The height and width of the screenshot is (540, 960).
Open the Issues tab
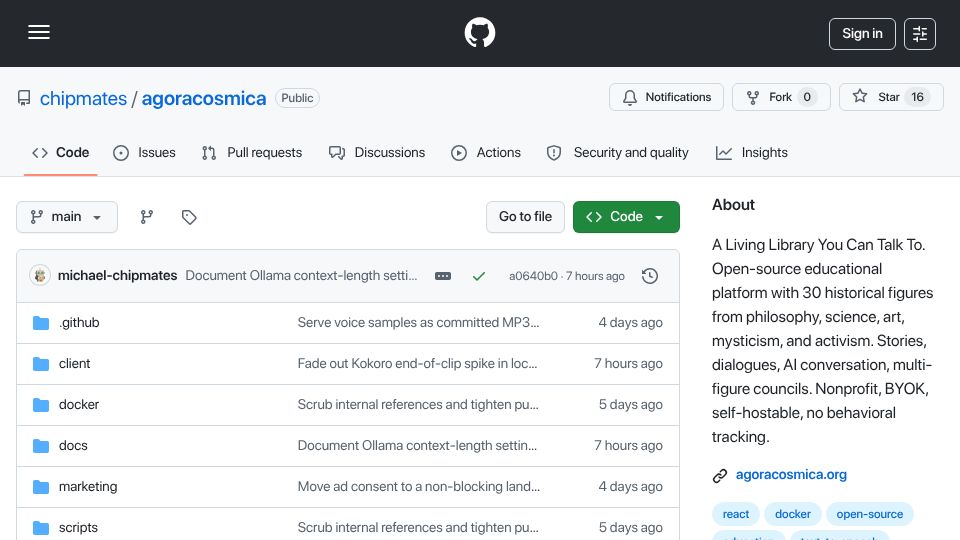(144, 152)
